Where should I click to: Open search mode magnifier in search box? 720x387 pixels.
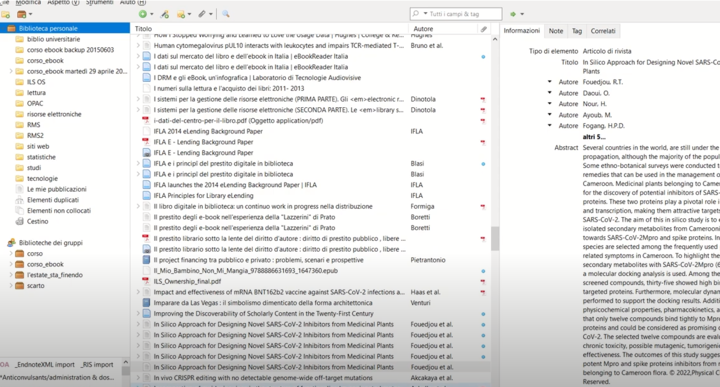tap(416, 14)
